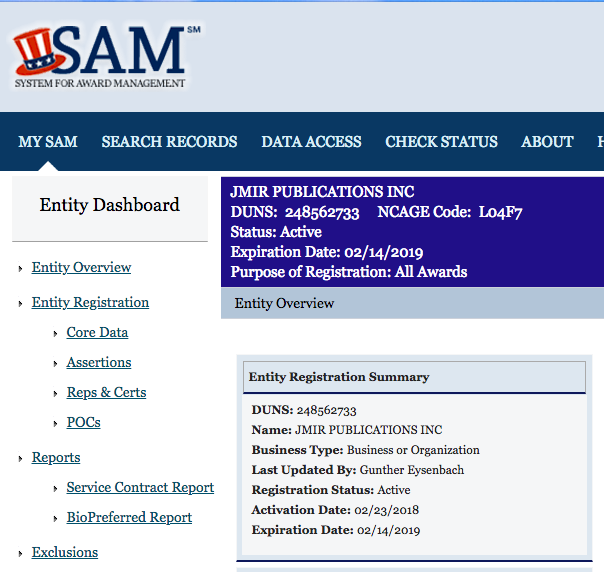Toggle the arrow beside Exclusions
The height and width of the screenshot is (572, 604).
pos(21,554)
